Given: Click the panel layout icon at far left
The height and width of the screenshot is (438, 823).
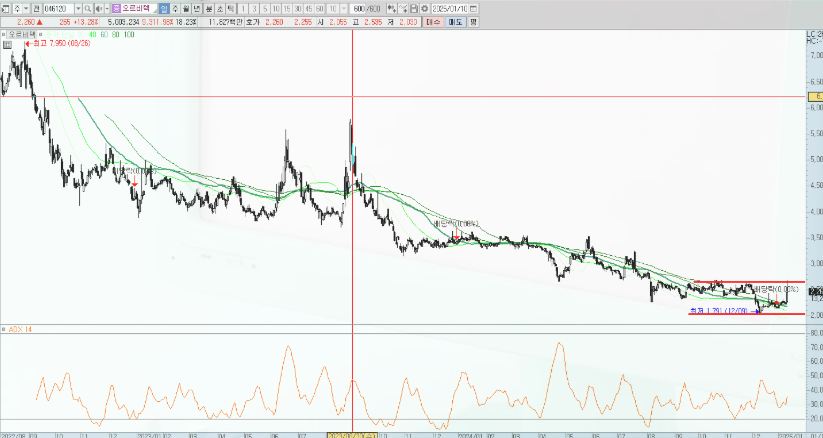Looking at the screenshot, I should 5,9.
